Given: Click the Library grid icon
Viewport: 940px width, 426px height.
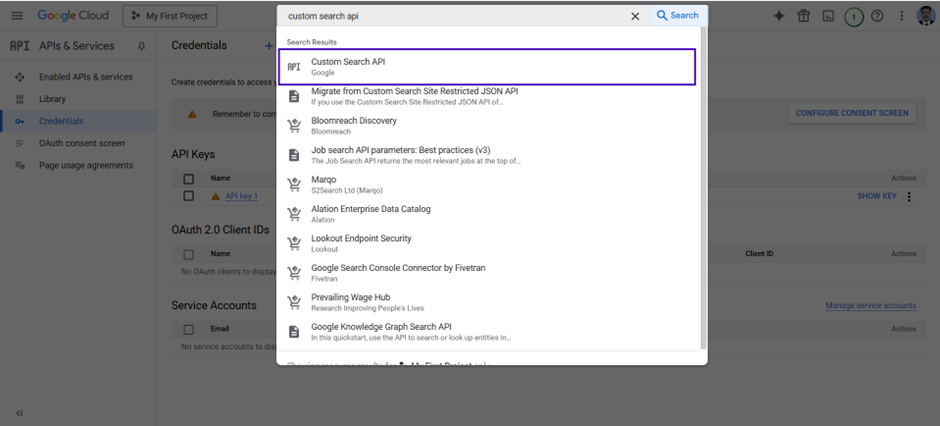Looking at the screenshot, I should pos(20,99).
